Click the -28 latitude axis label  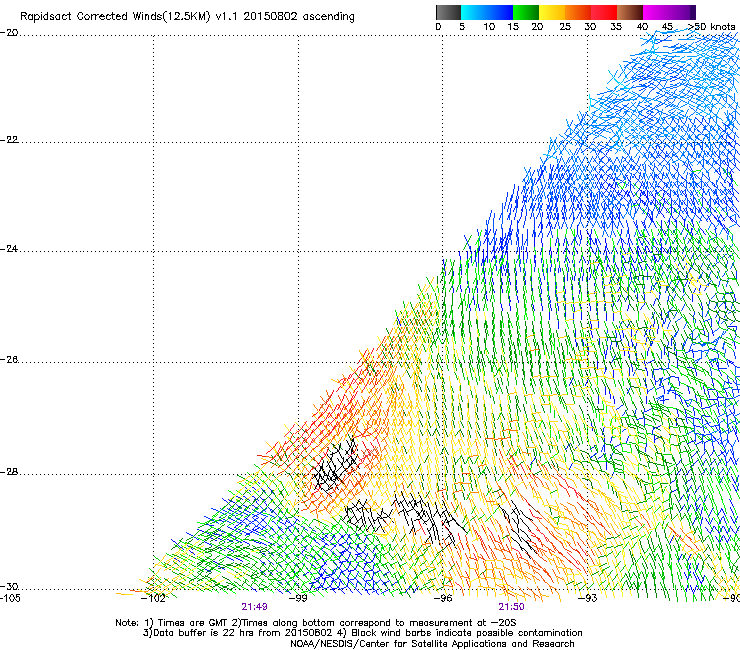coord(9,472)
